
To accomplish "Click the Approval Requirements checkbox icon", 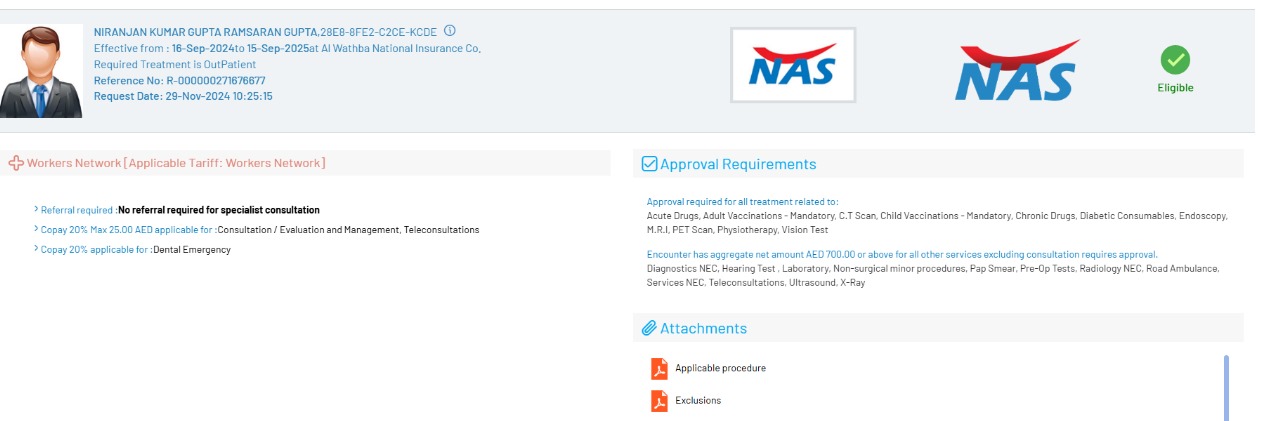I will (649, 164).
